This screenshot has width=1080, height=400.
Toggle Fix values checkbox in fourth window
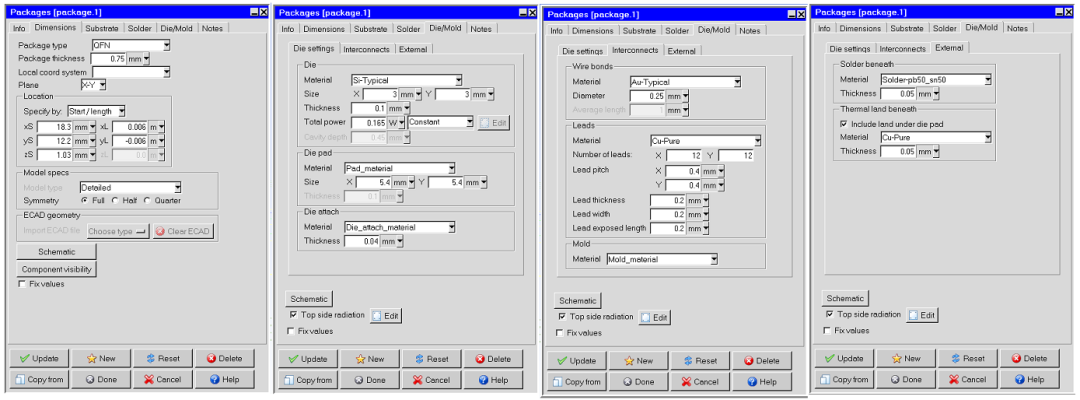click(x=828, y=330)
